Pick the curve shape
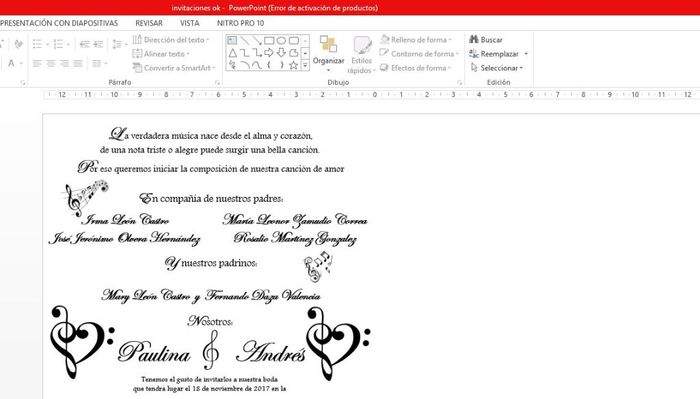Image resolution: width=700 pixels, height=399 pixels. [257, 65]
